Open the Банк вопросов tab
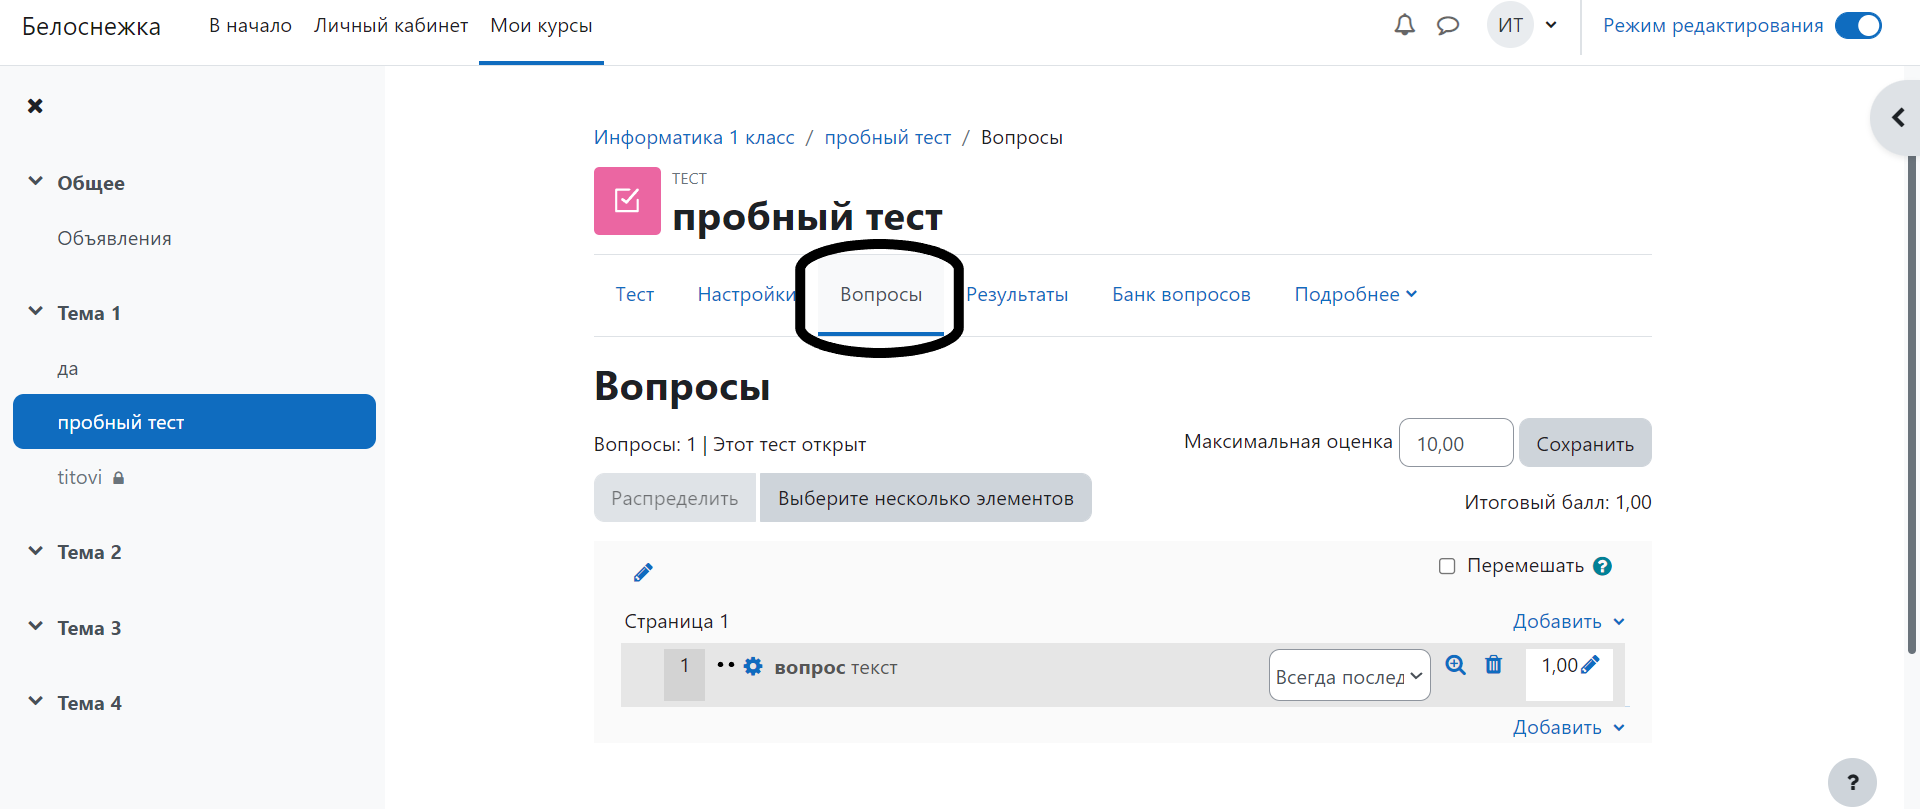This screenshot has height=809, width=1920. [1181, 294]
